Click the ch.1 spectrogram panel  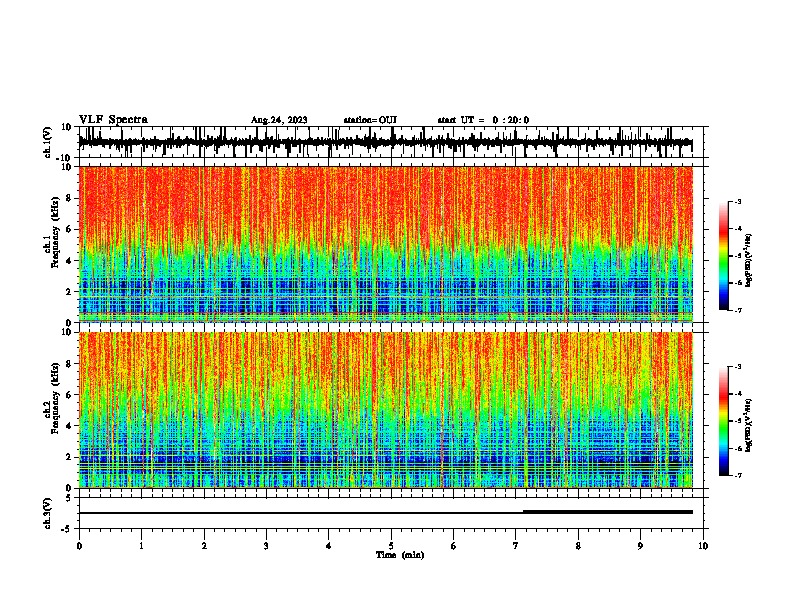[x=386, y=244]
